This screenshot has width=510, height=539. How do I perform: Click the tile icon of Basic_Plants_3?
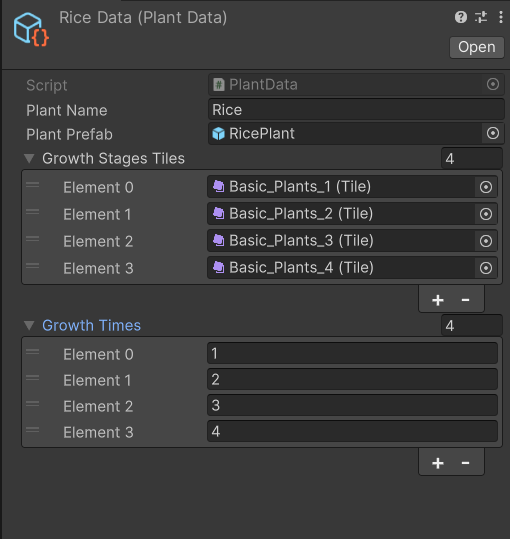point(219,240)
